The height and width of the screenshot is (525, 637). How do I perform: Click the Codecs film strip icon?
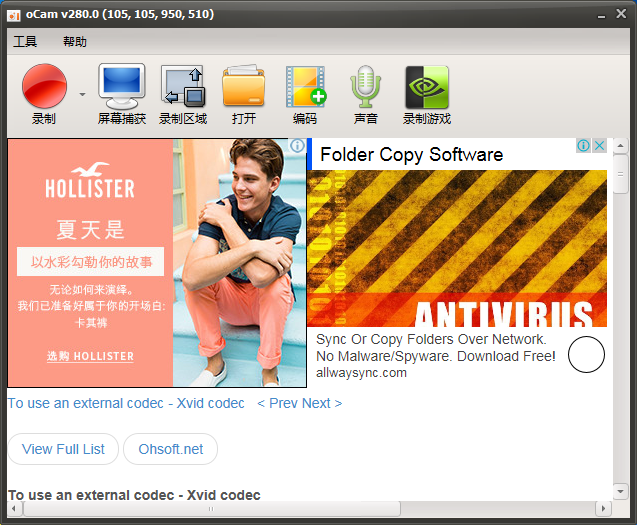(305, 86)
